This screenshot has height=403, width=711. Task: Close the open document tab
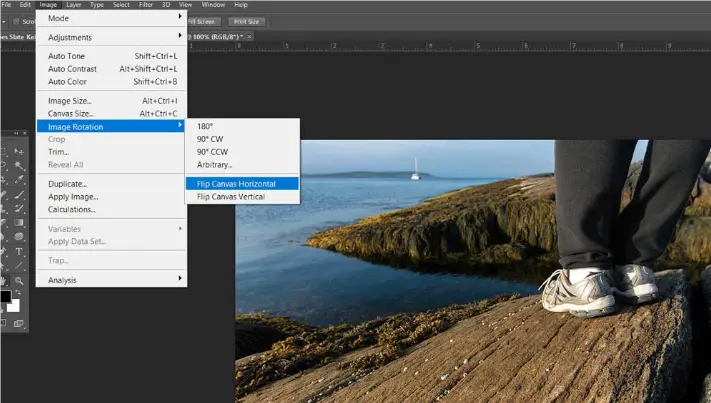click(x=249, y=36)
